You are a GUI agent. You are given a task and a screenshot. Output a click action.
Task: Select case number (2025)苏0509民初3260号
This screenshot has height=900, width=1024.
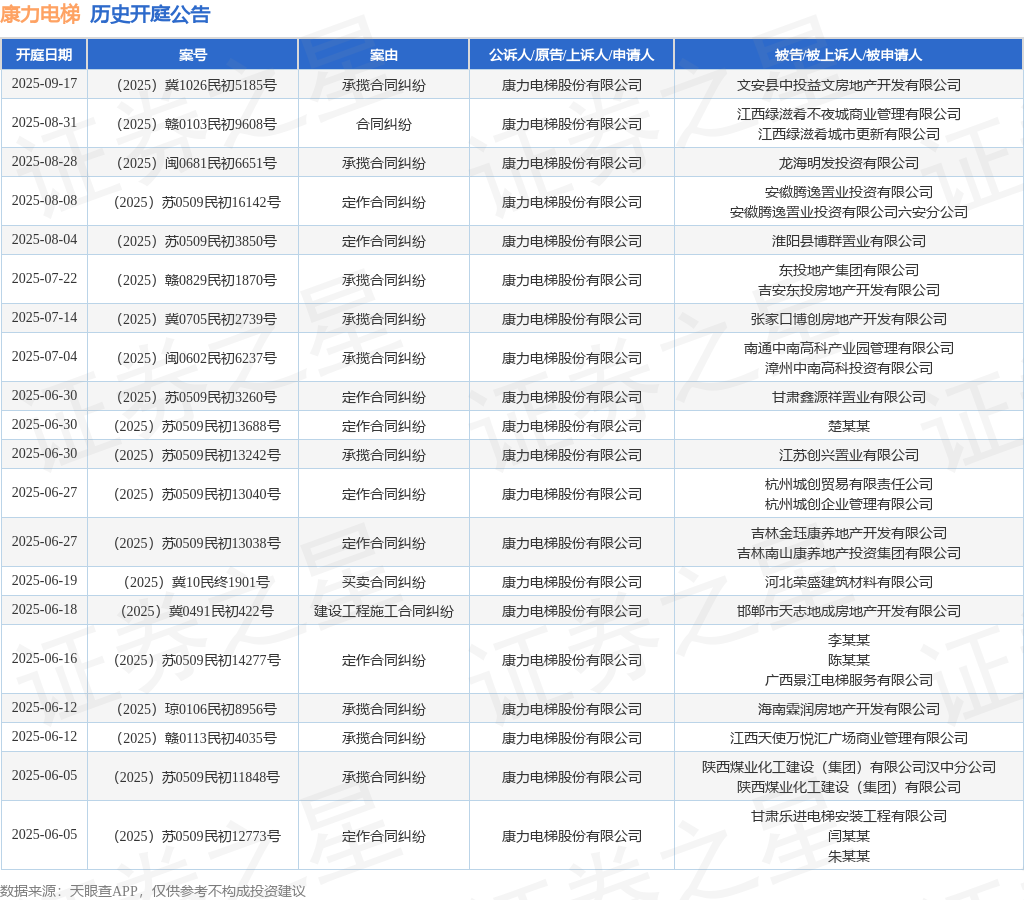tap(197, 398)
